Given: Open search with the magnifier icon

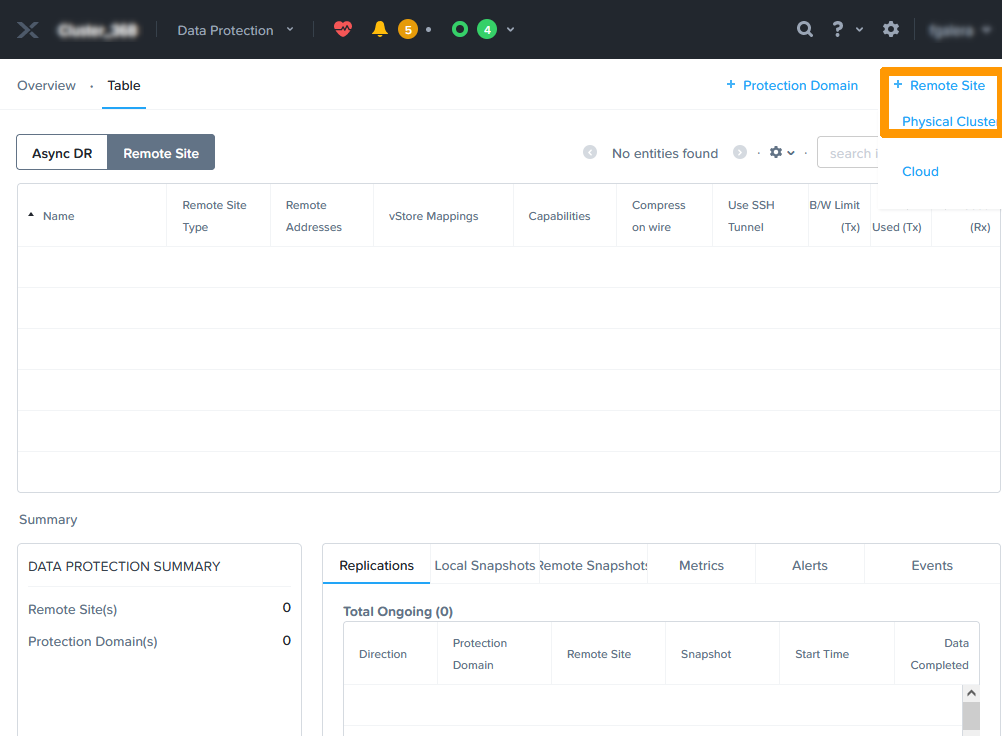Looking at the screenshot, I should (805, 30).
